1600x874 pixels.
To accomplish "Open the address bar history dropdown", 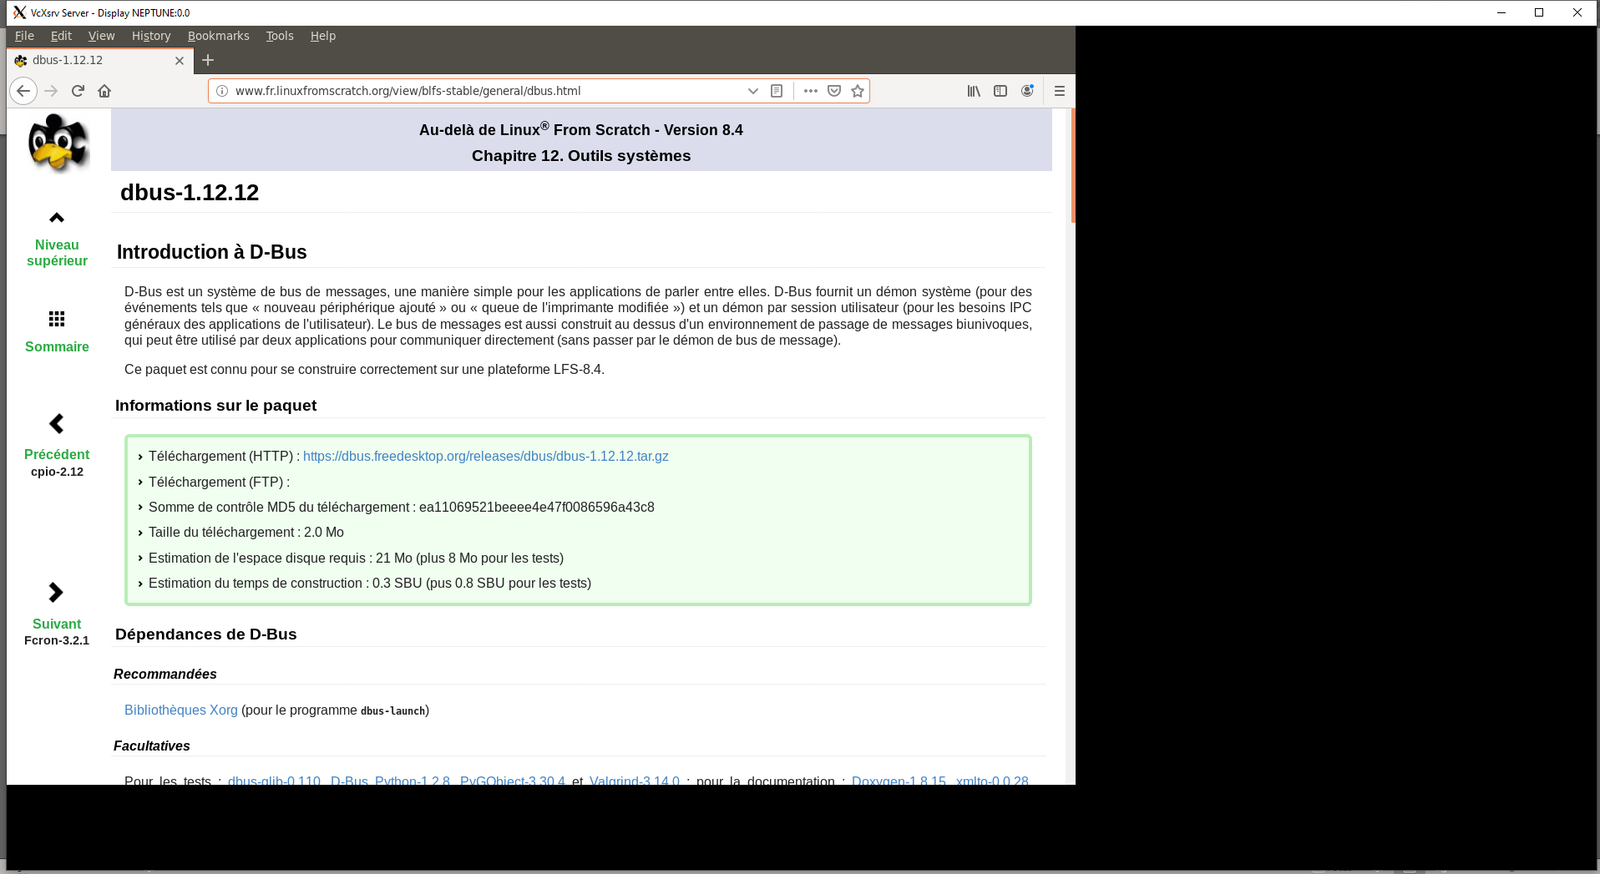I will coord(753,91).
